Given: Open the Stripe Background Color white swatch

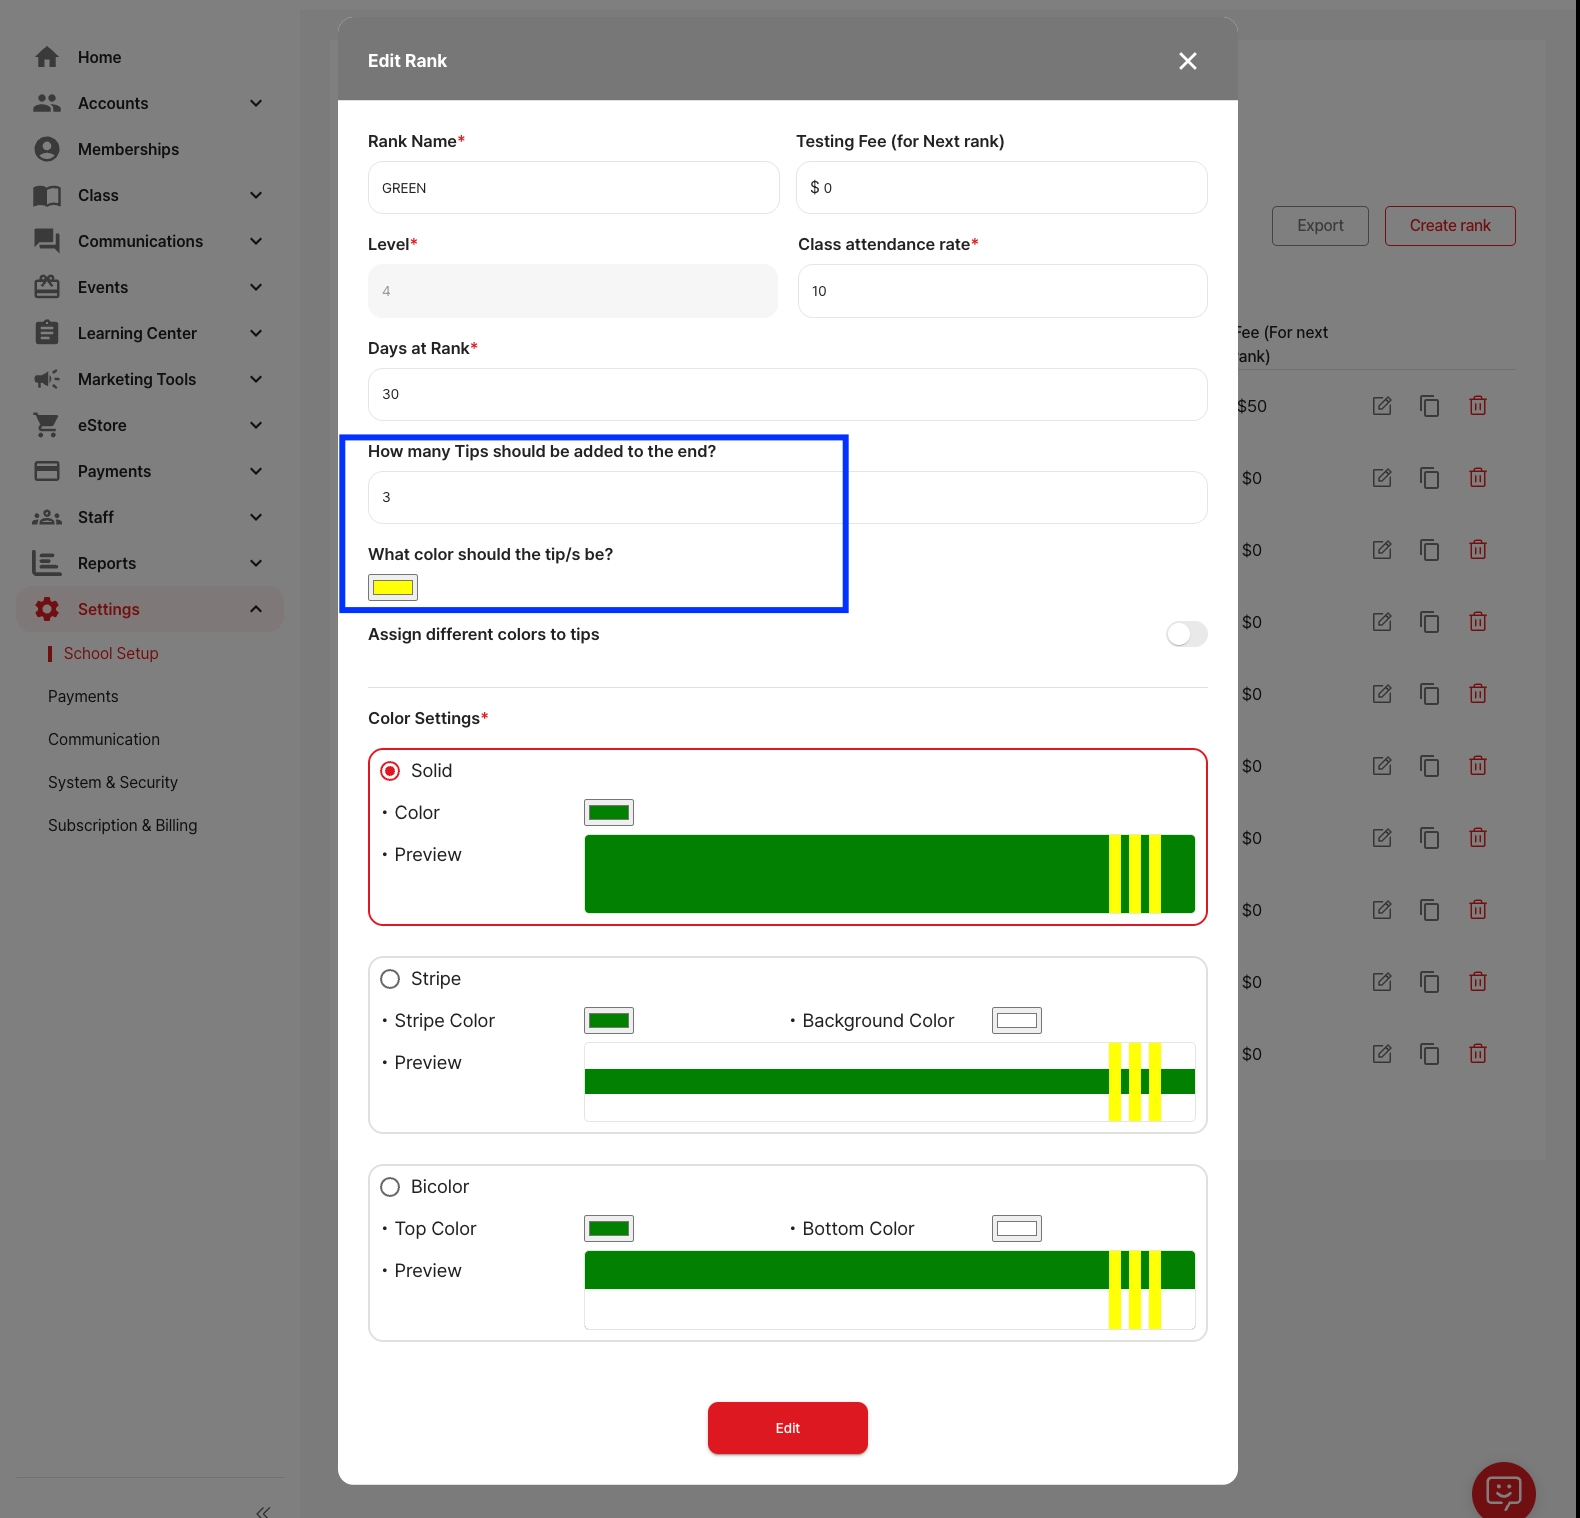Looking at the screenshot, I should pyautogui.click(x=1017, y=1020).
